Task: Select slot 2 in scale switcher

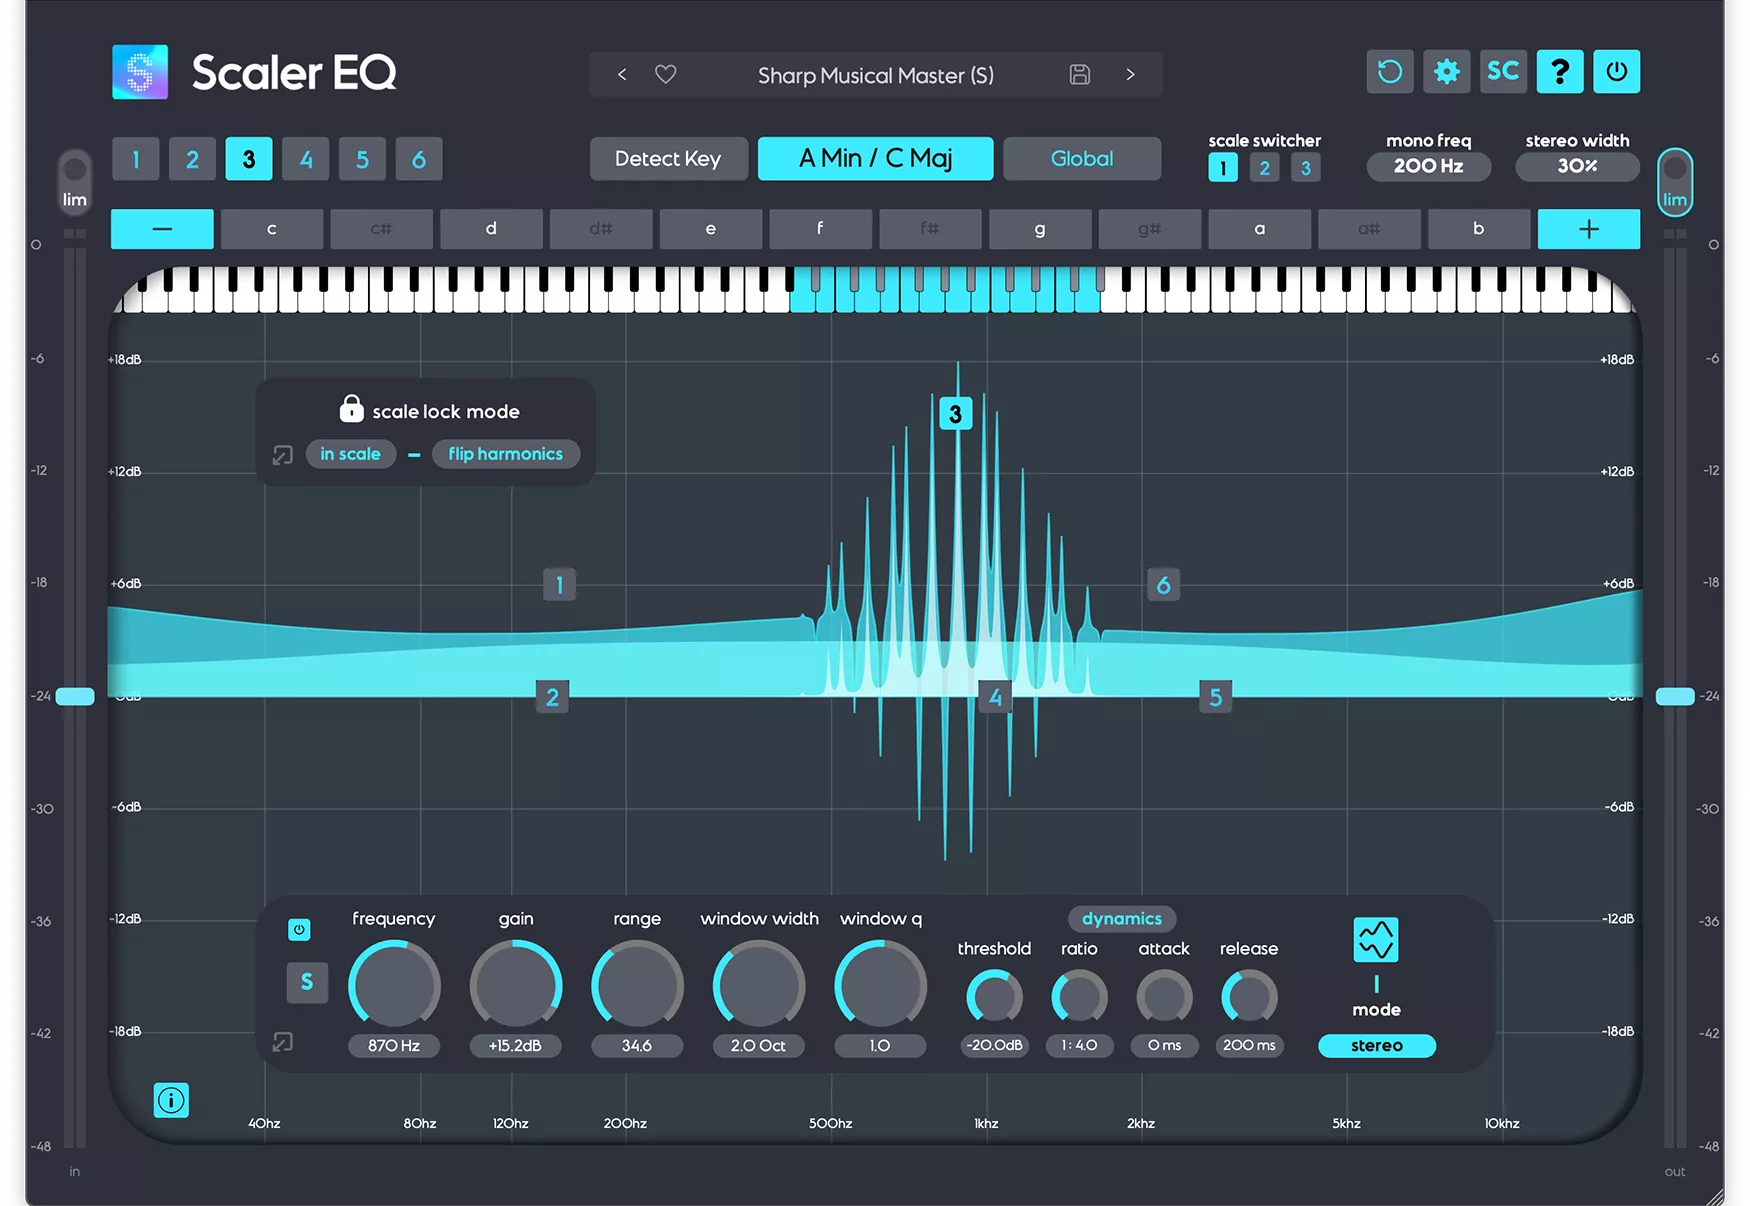Action: click(1264, 167)
